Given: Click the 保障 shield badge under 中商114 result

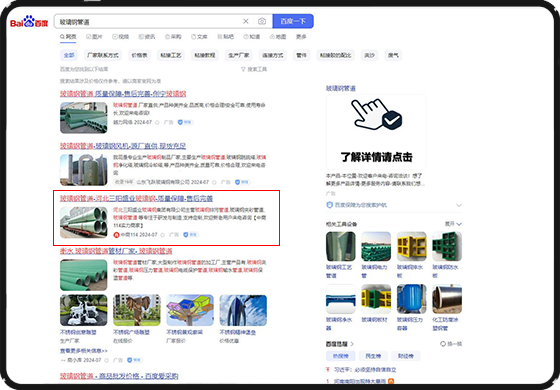Looking at the screenshot, I should [x=191, y=235].
